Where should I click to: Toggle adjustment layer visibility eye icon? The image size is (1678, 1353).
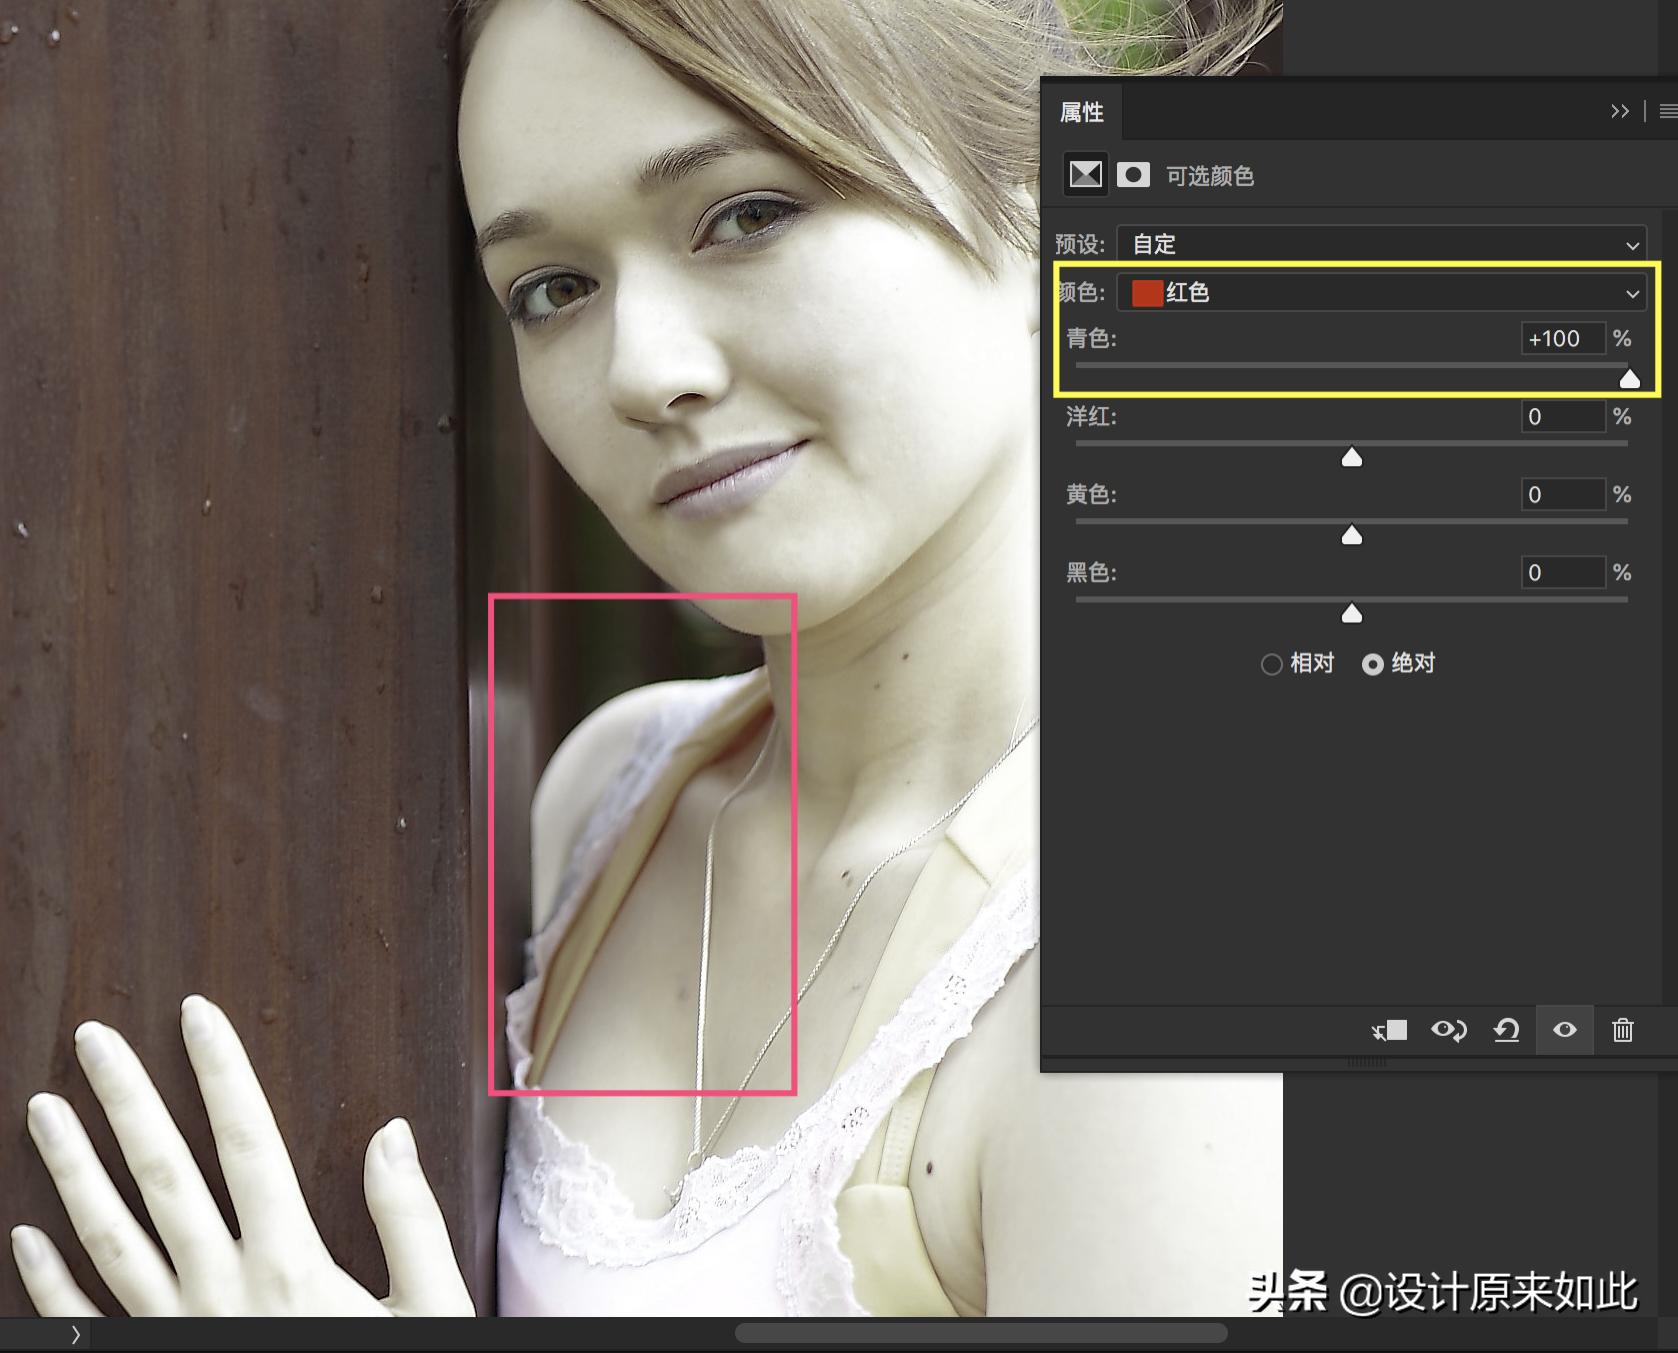(1565, 1030)
